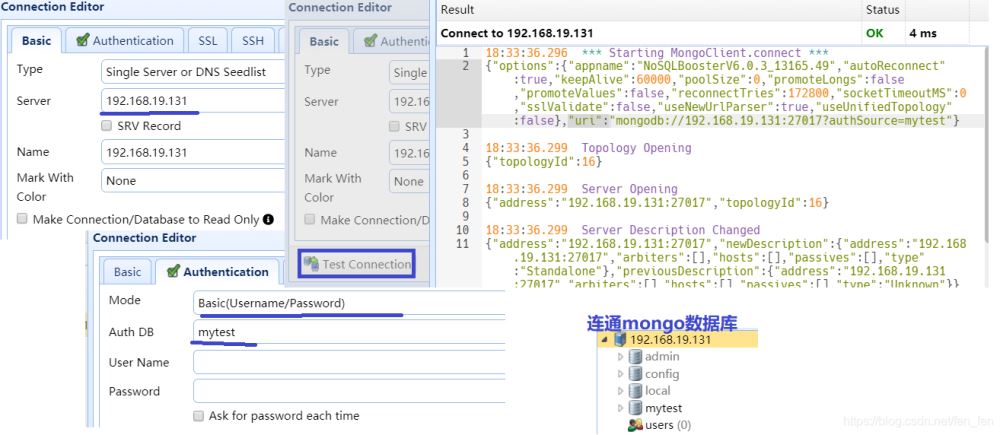
Task: Click the local database icon
Action: click(x=635, y=391)
